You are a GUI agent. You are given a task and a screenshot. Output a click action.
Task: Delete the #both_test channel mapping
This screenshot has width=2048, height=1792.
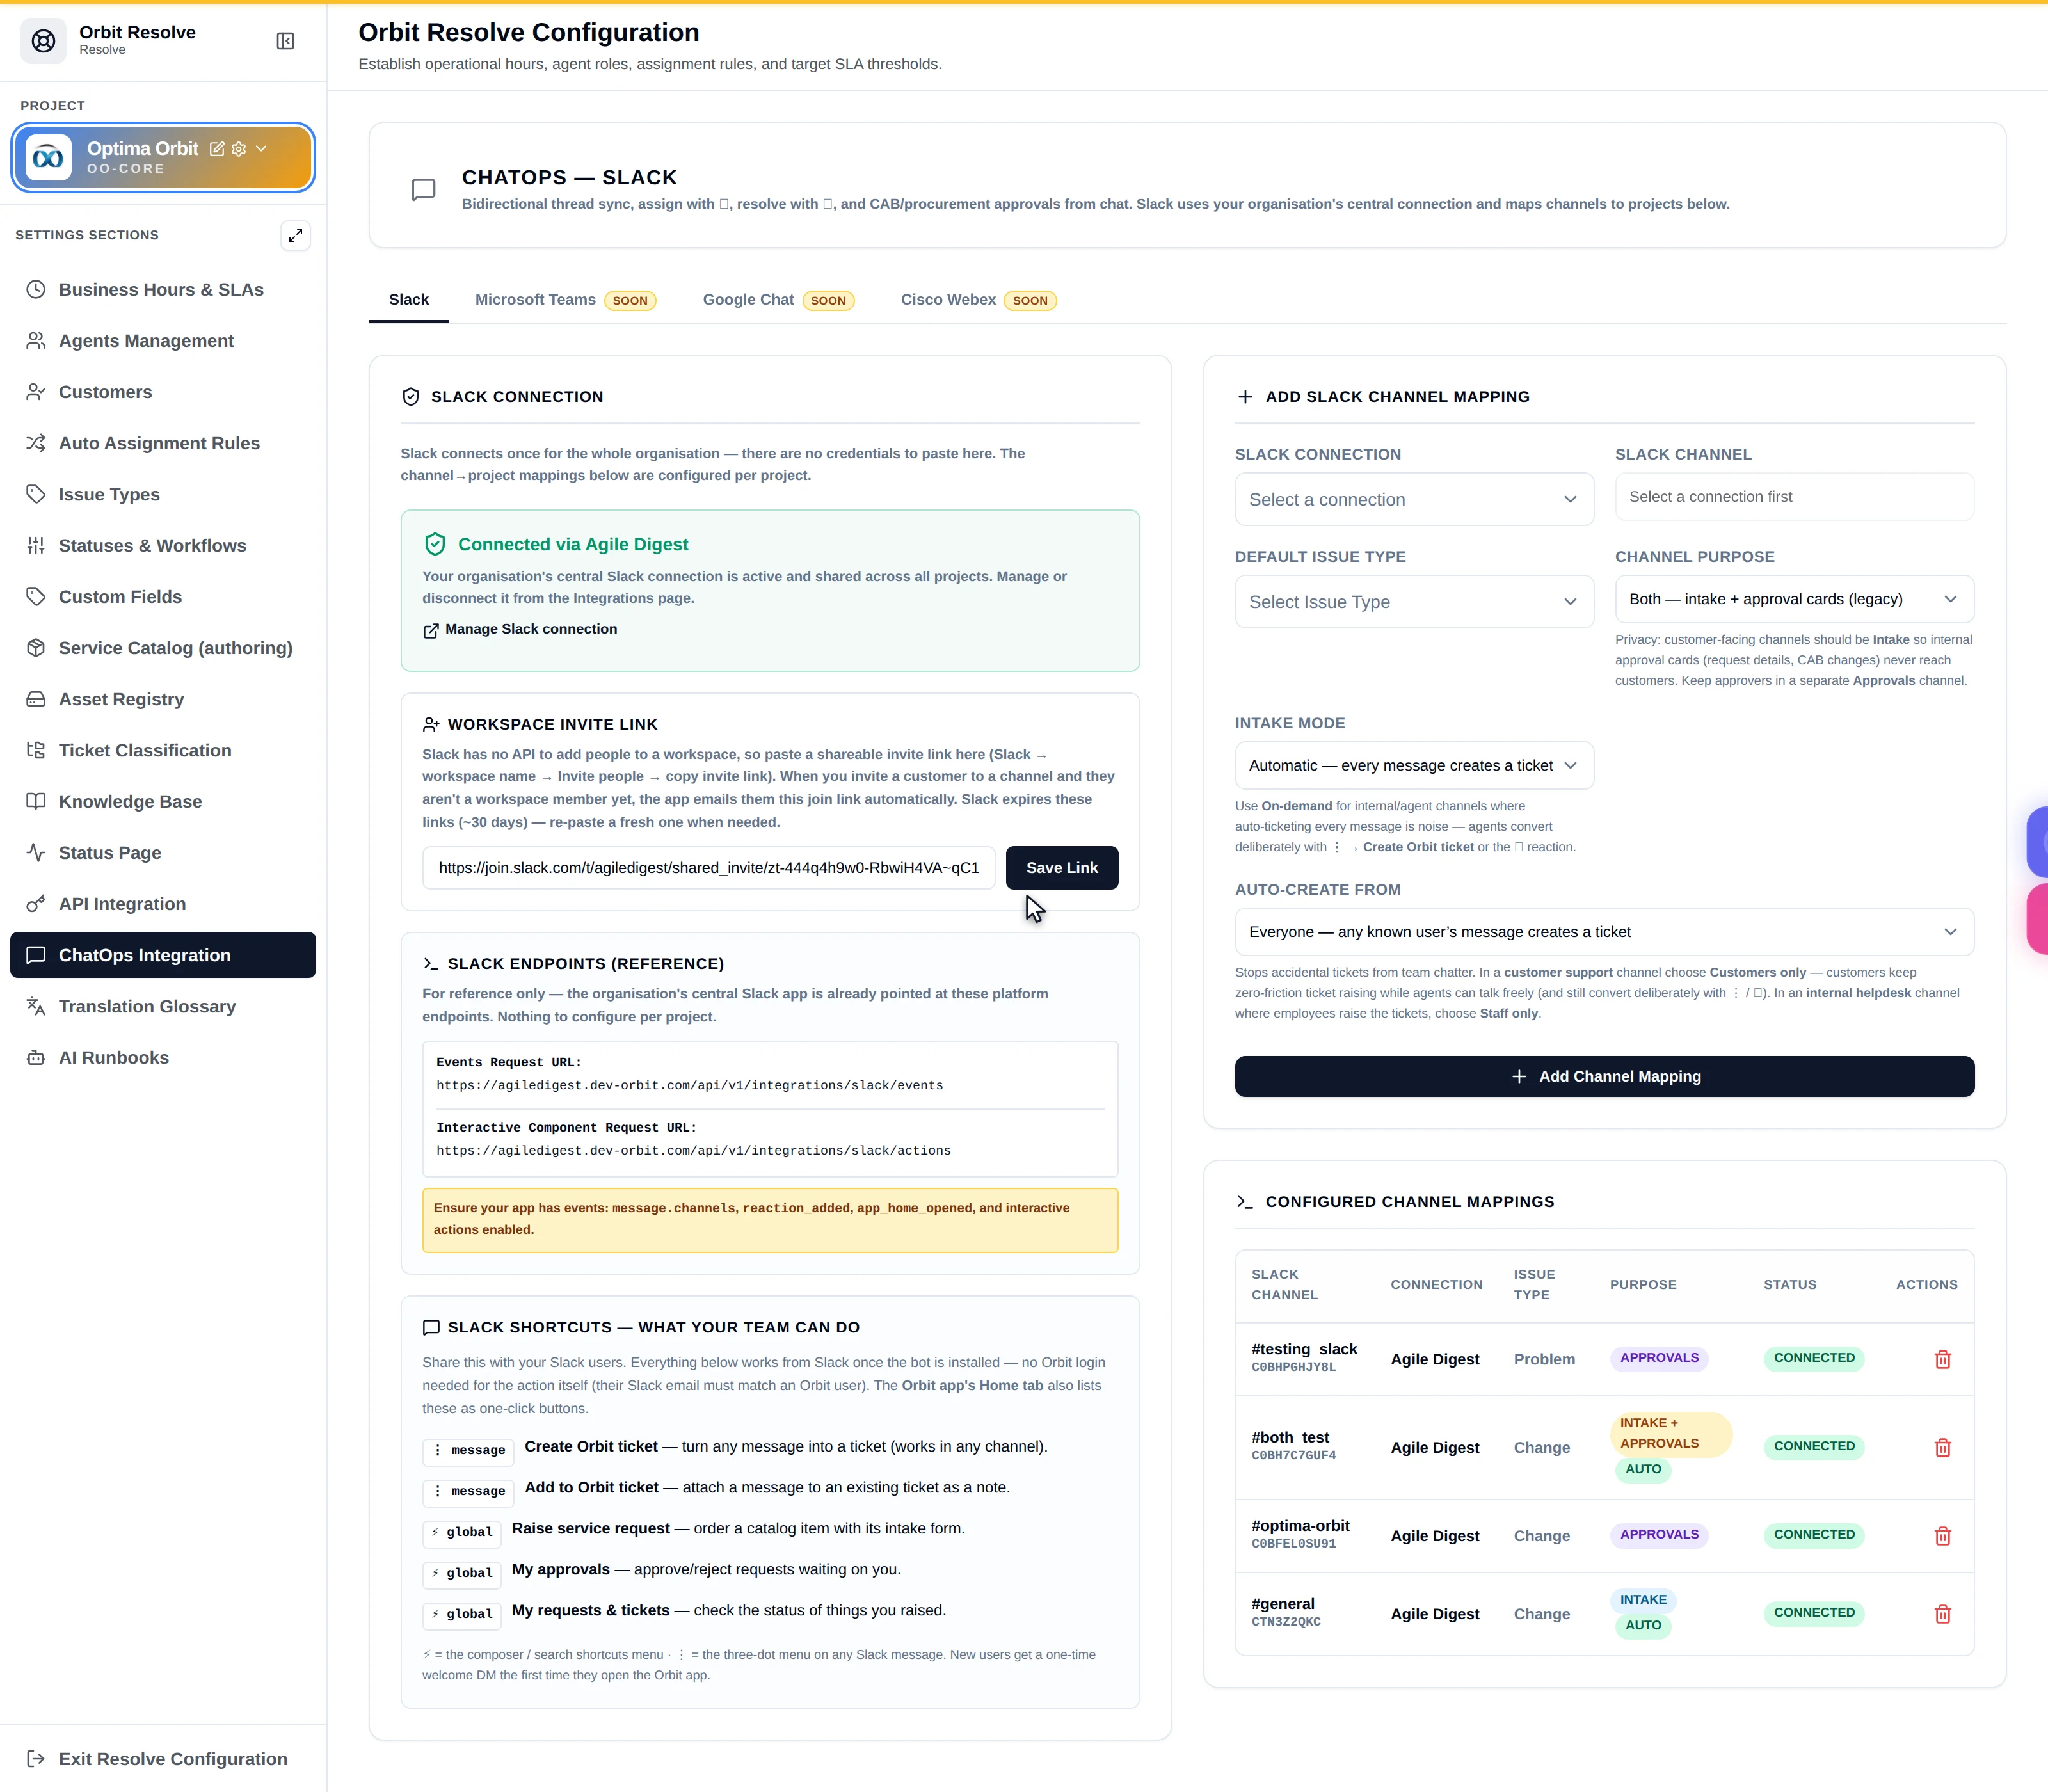point(1942,1448)
